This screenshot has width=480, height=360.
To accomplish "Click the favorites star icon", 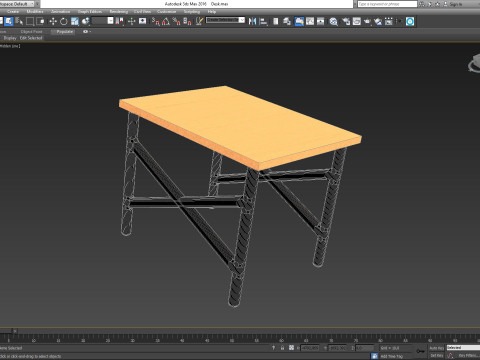I will coord(437,4).
